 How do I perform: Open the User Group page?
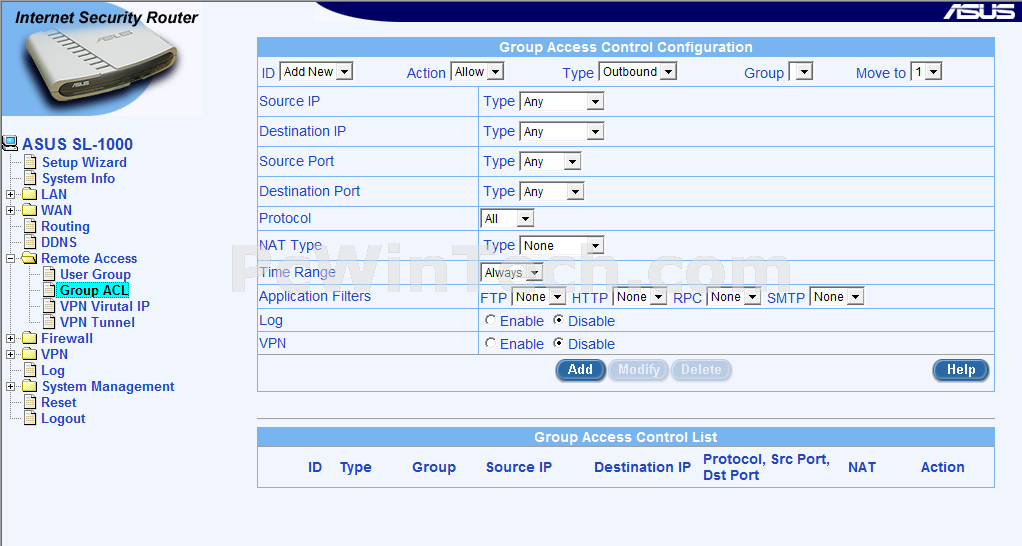95,274
